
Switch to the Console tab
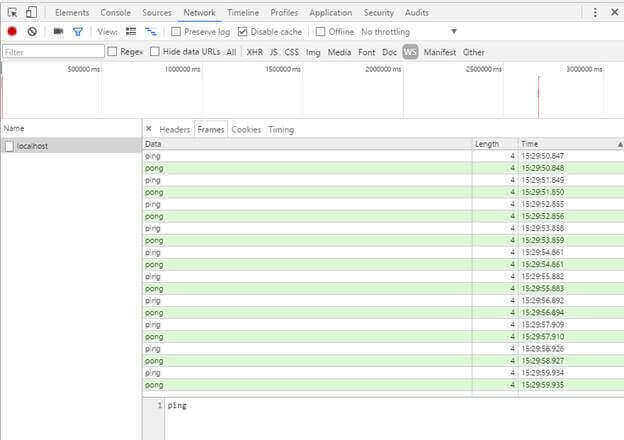(115, 12)
